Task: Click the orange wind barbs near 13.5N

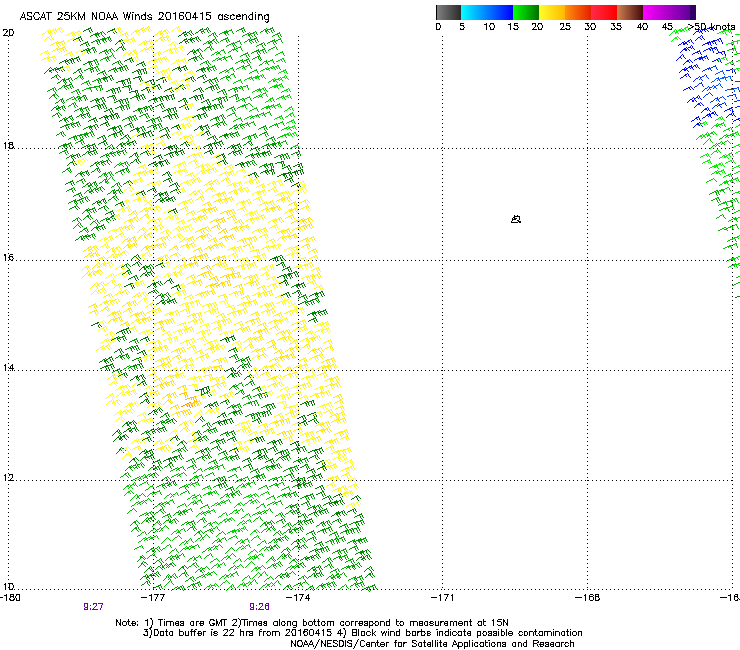Action: click(x=190, y=400)
